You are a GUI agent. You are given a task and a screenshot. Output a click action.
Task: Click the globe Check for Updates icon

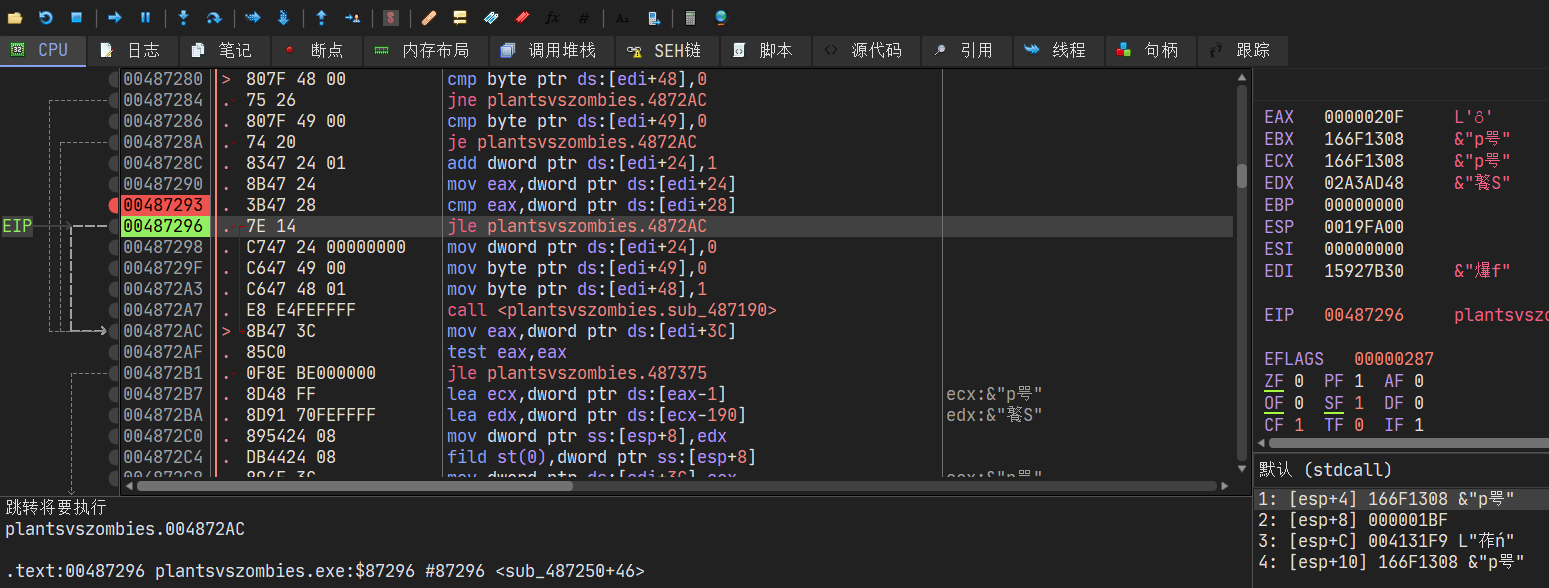[721, 18]
